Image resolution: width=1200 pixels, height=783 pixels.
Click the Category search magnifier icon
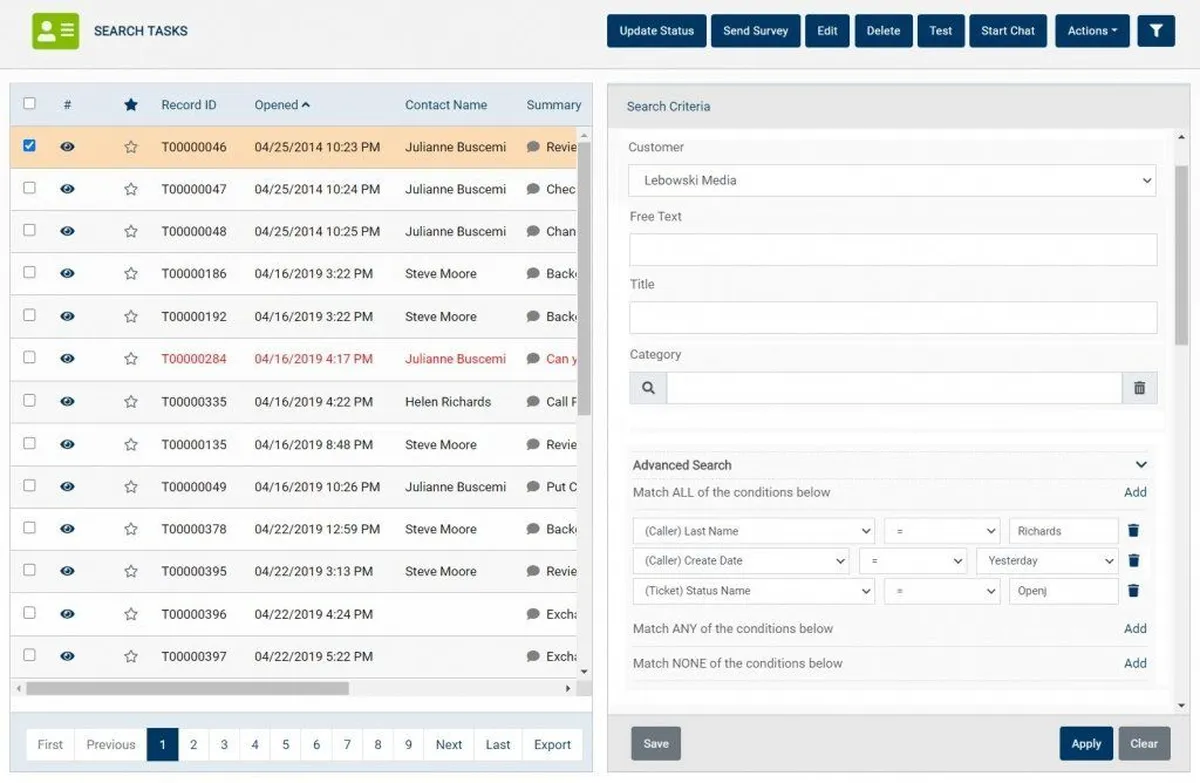[648, 388]
